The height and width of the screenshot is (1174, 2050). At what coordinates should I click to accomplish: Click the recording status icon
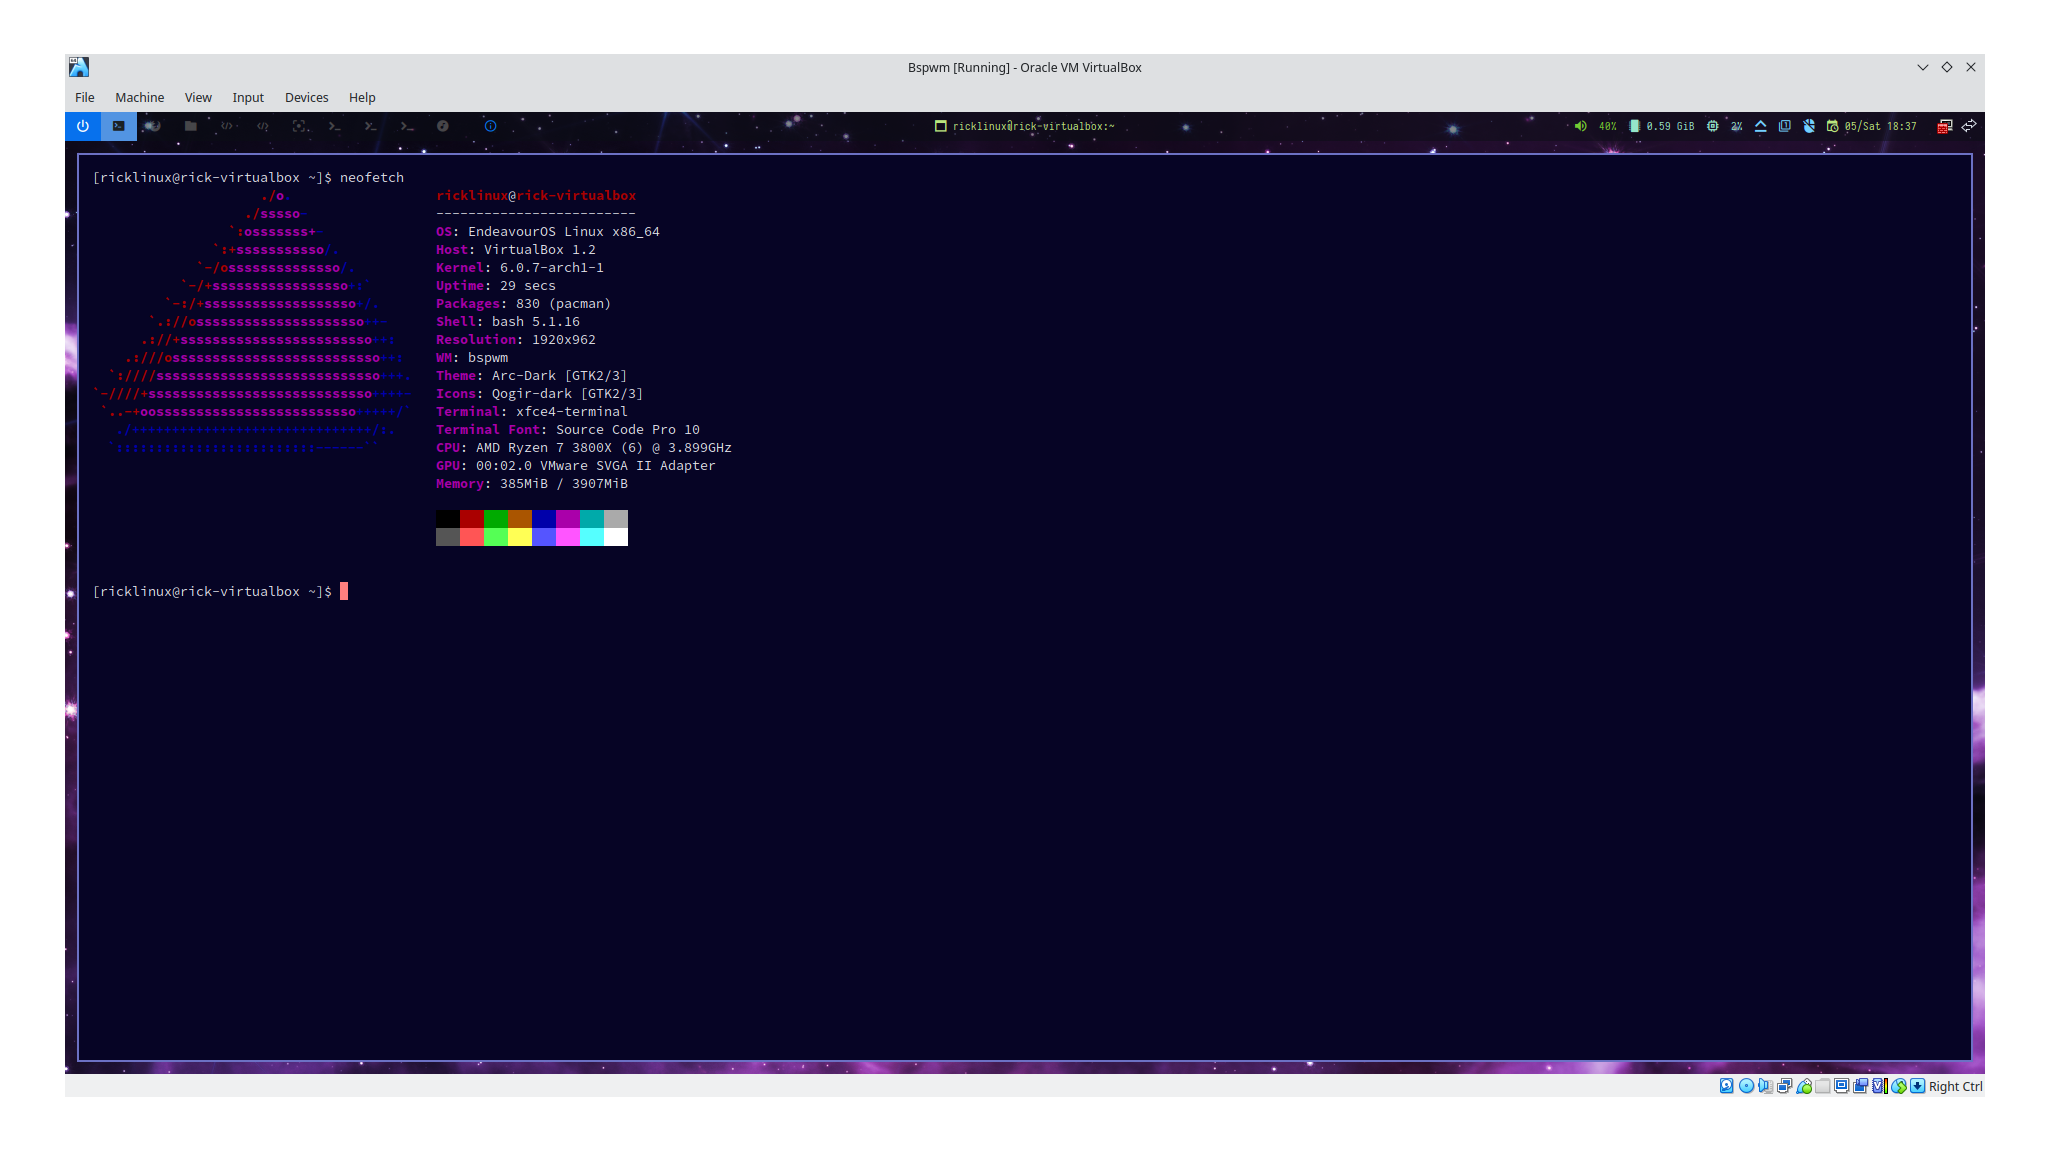1861,1086
